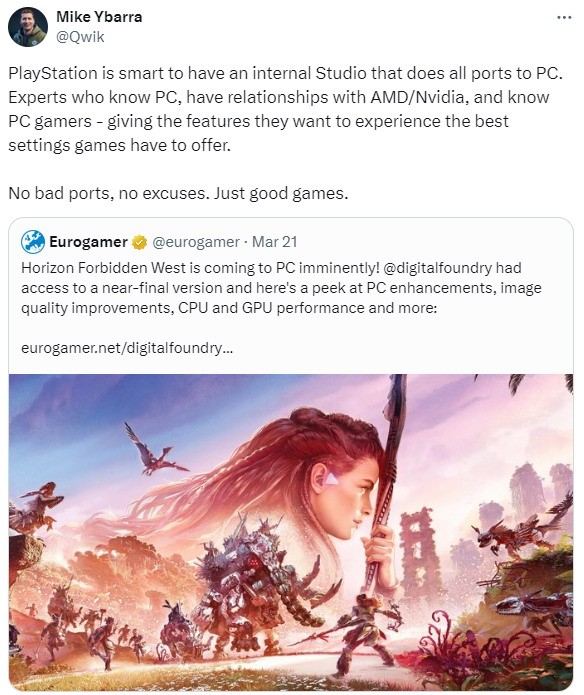Open the three-dot more options menu

[564, 17]
